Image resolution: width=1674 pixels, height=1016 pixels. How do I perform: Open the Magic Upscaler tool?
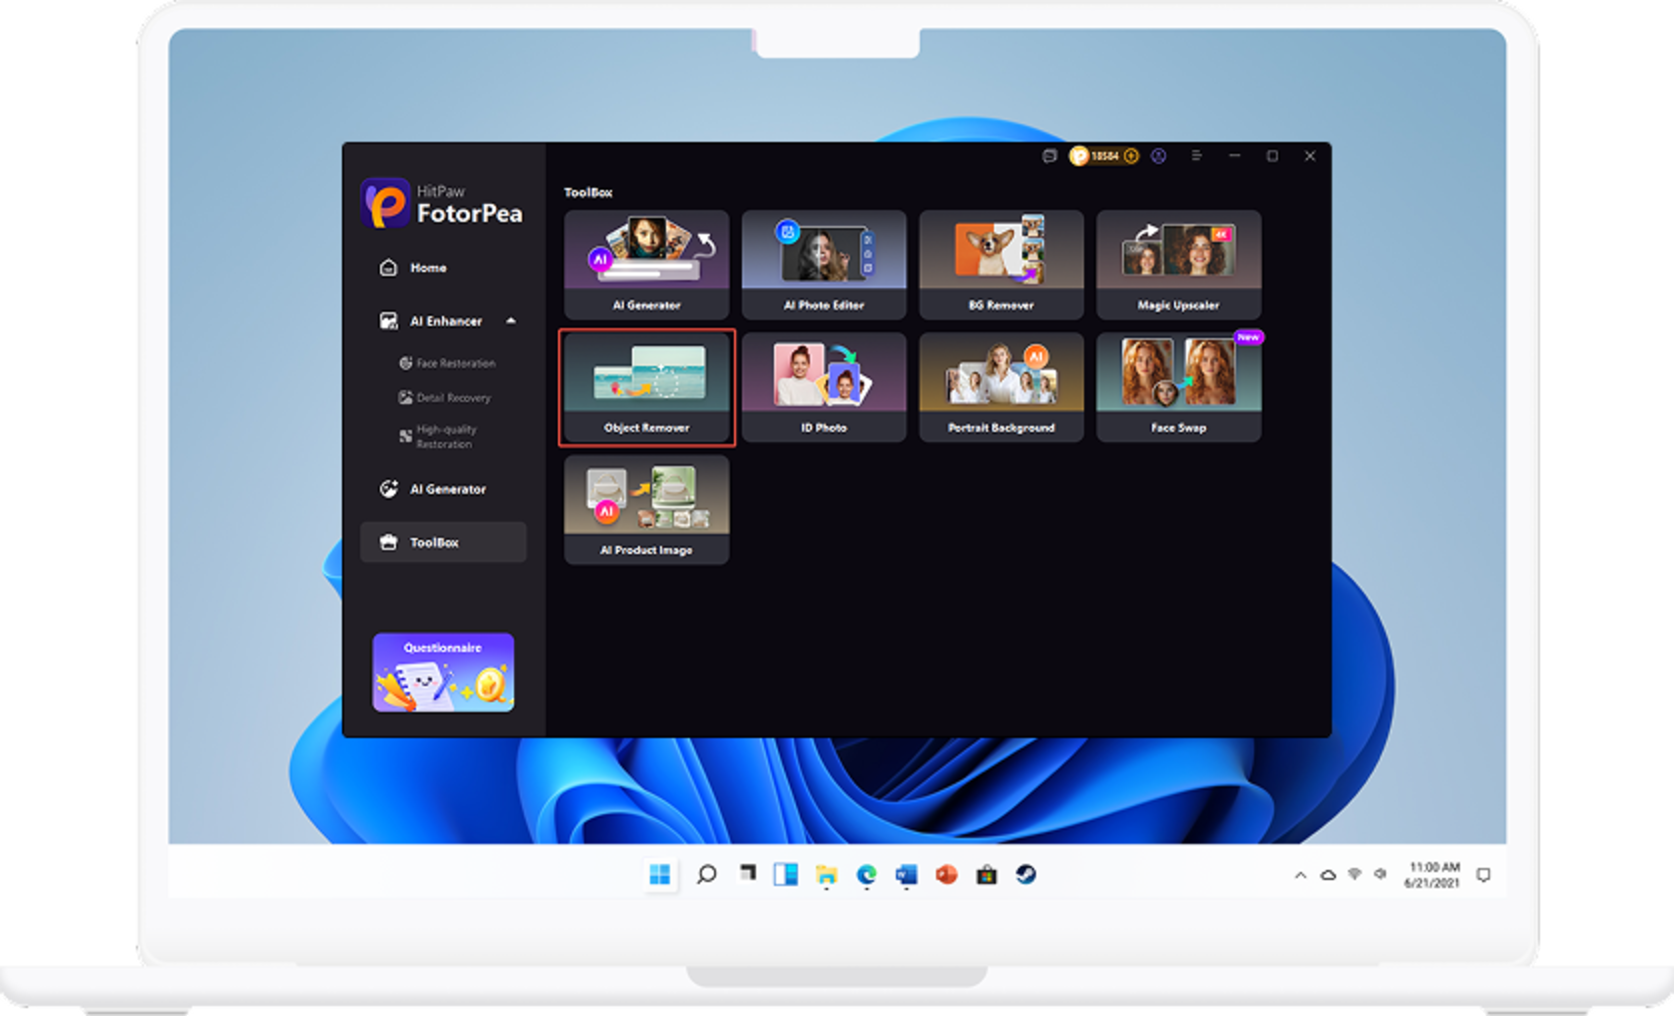[1178, 264]
